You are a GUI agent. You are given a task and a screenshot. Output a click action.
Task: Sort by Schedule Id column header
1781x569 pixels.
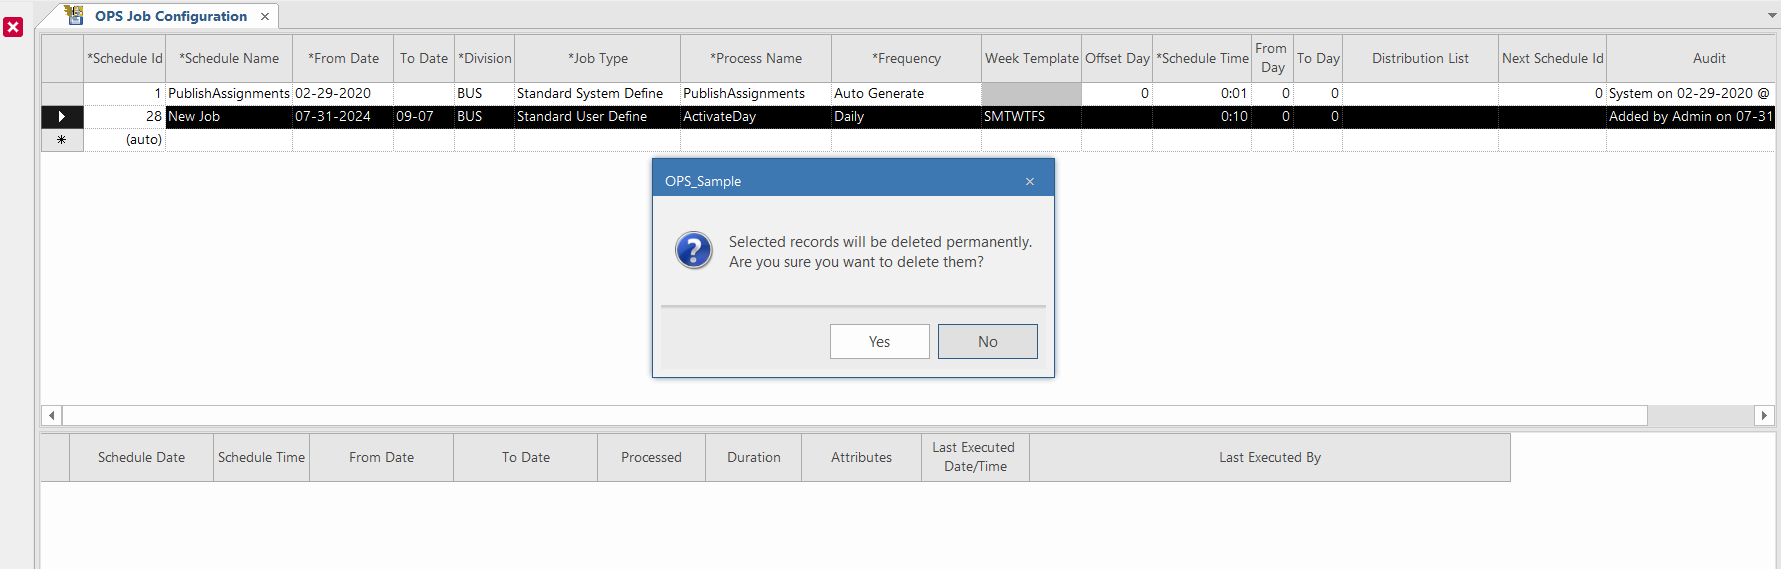click(125, 58)
